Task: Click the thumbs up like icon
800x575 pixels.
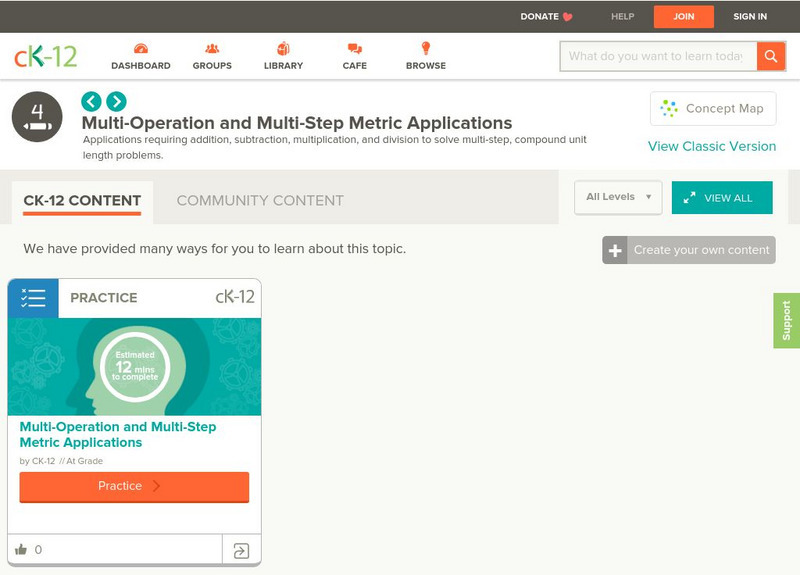Action: [x=21, y=549]
